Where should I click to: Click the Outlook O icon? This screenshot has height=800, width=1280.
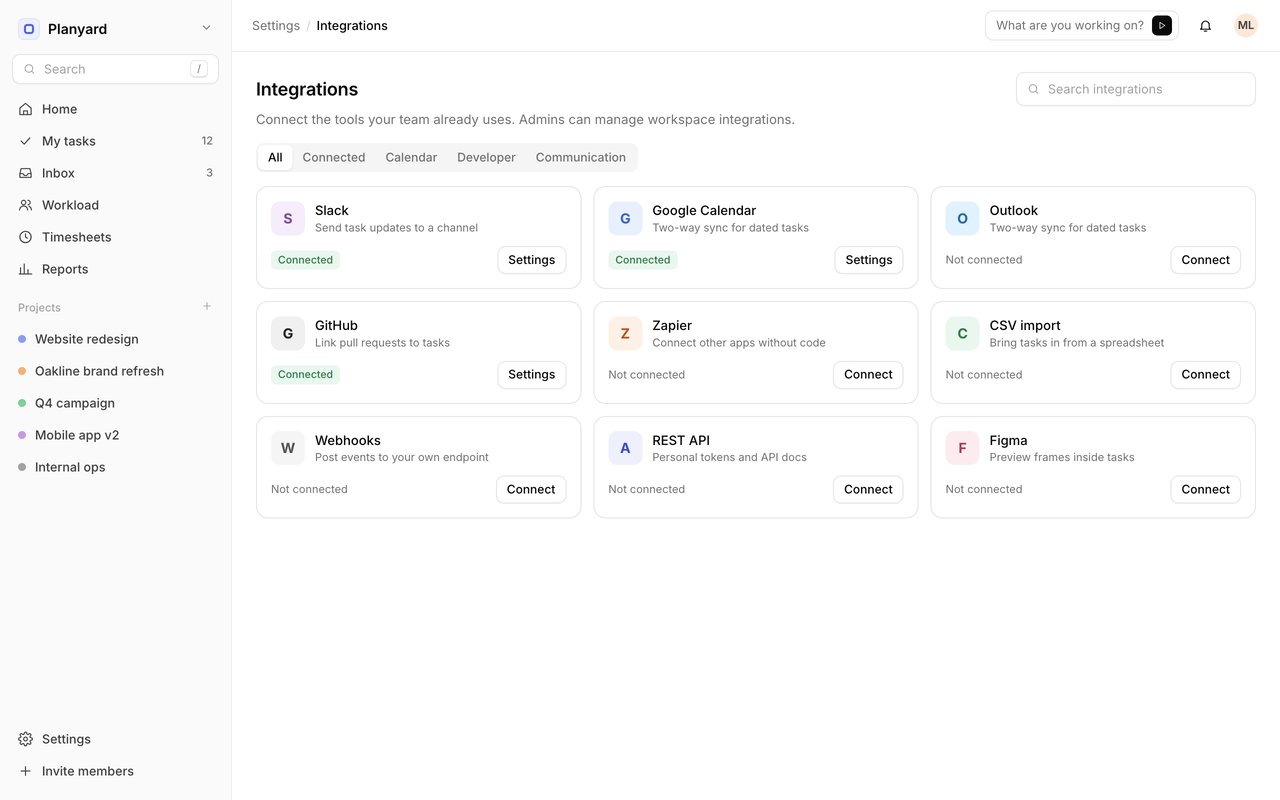tap(962, 218)
